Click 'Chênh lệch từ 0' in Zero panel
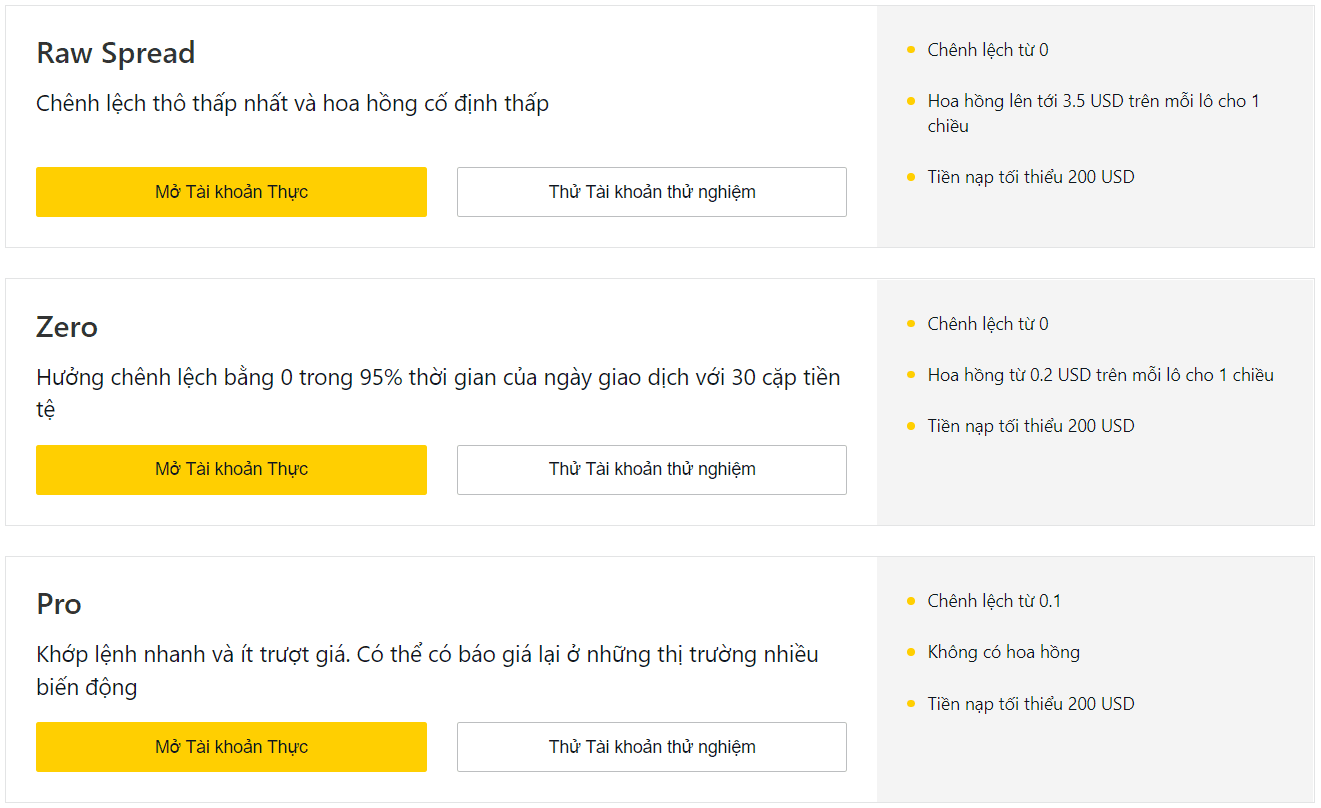The image size is (1321, 808). pos(988,324)
